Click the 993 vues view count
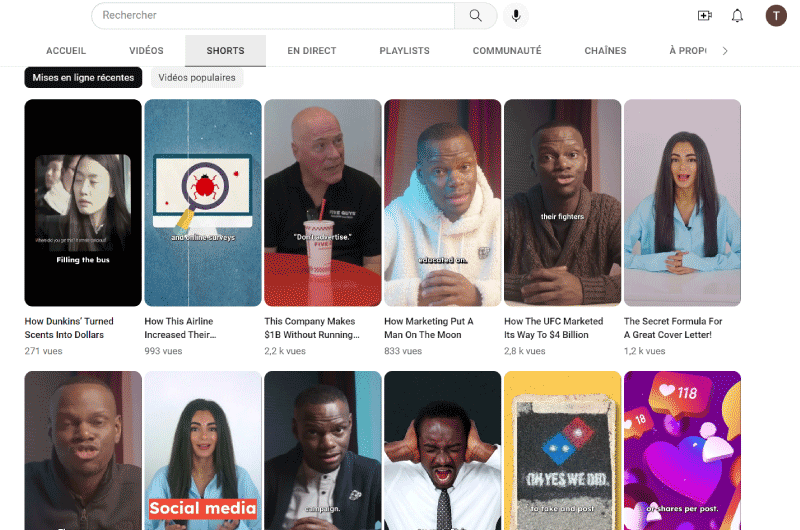The width and height of the screenshot is (800, 530). [x=163, y=351]
